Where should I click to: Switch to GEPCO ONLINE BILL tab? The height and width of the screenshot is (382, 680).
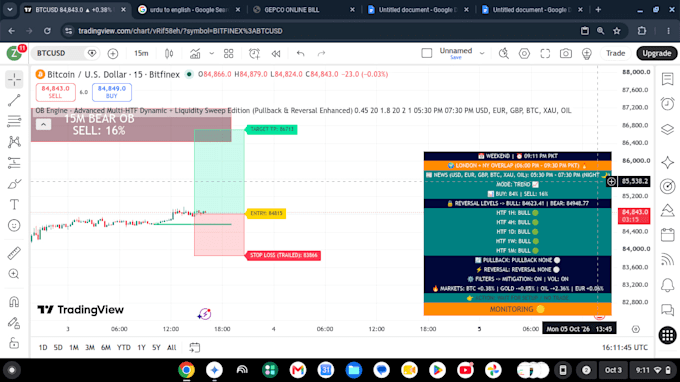click(304, 10)
